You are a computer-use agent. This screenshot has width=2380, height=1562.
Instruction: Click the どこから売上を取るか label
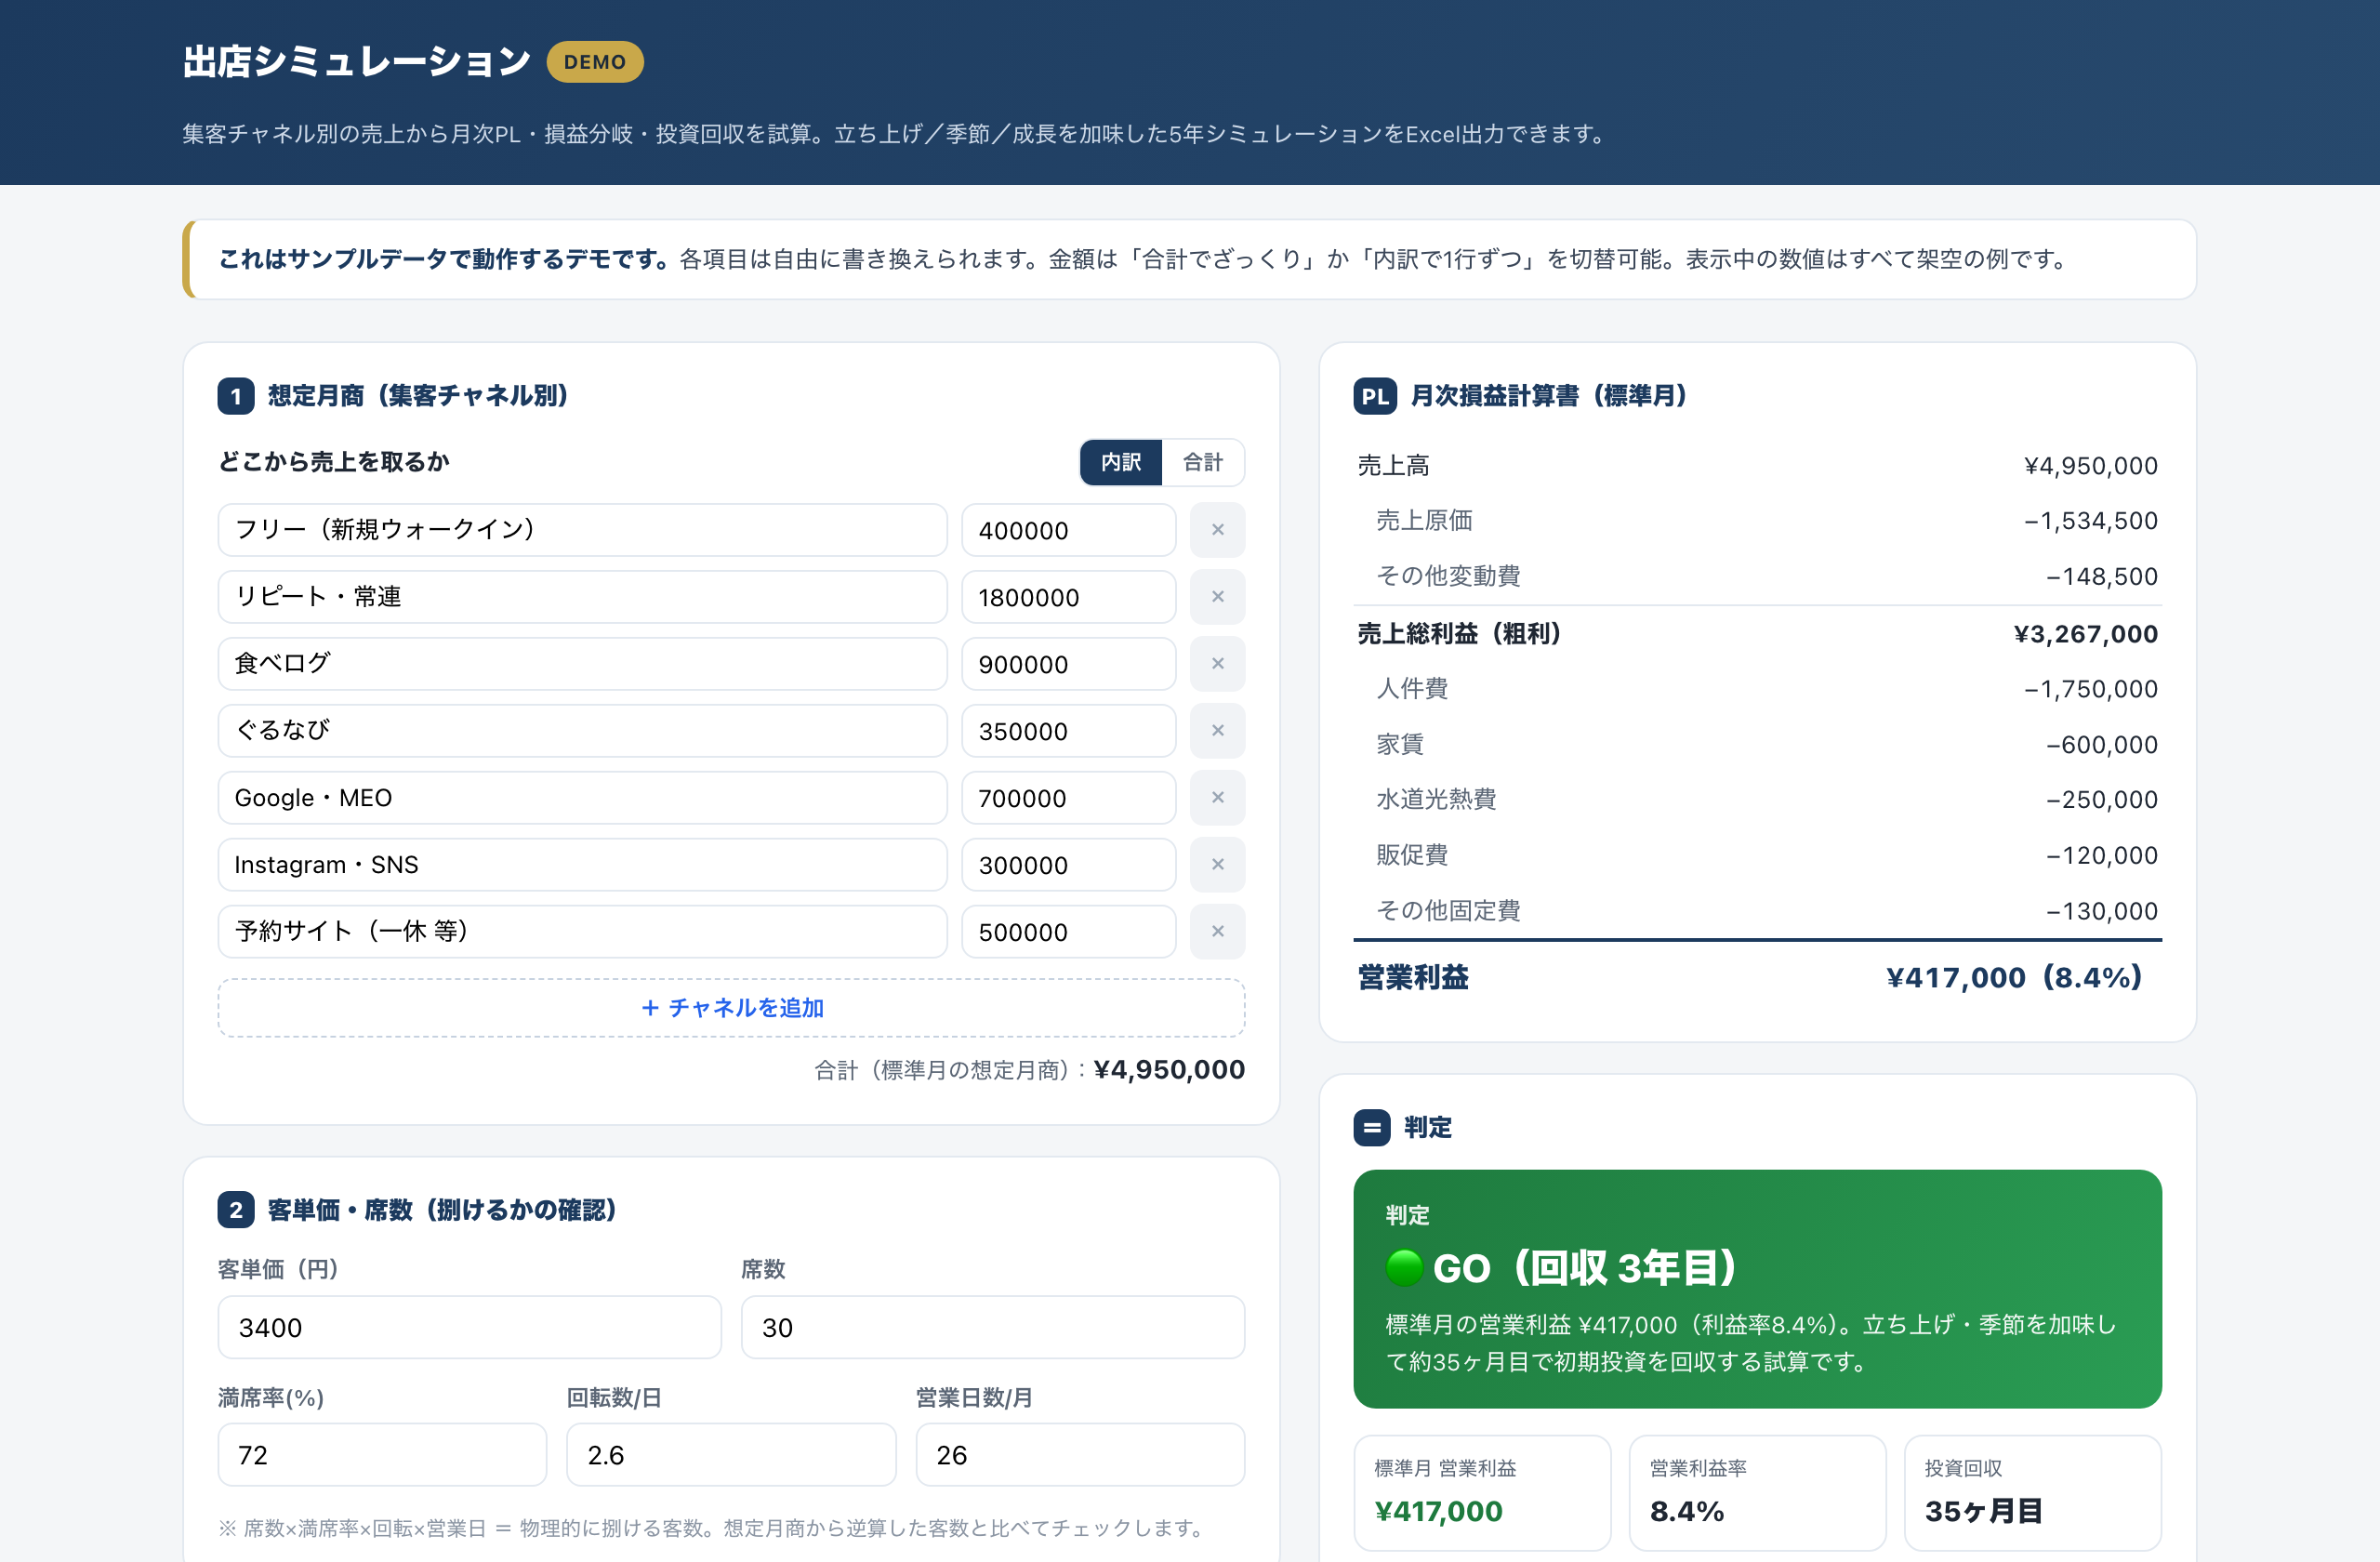[x=334, y=462]
